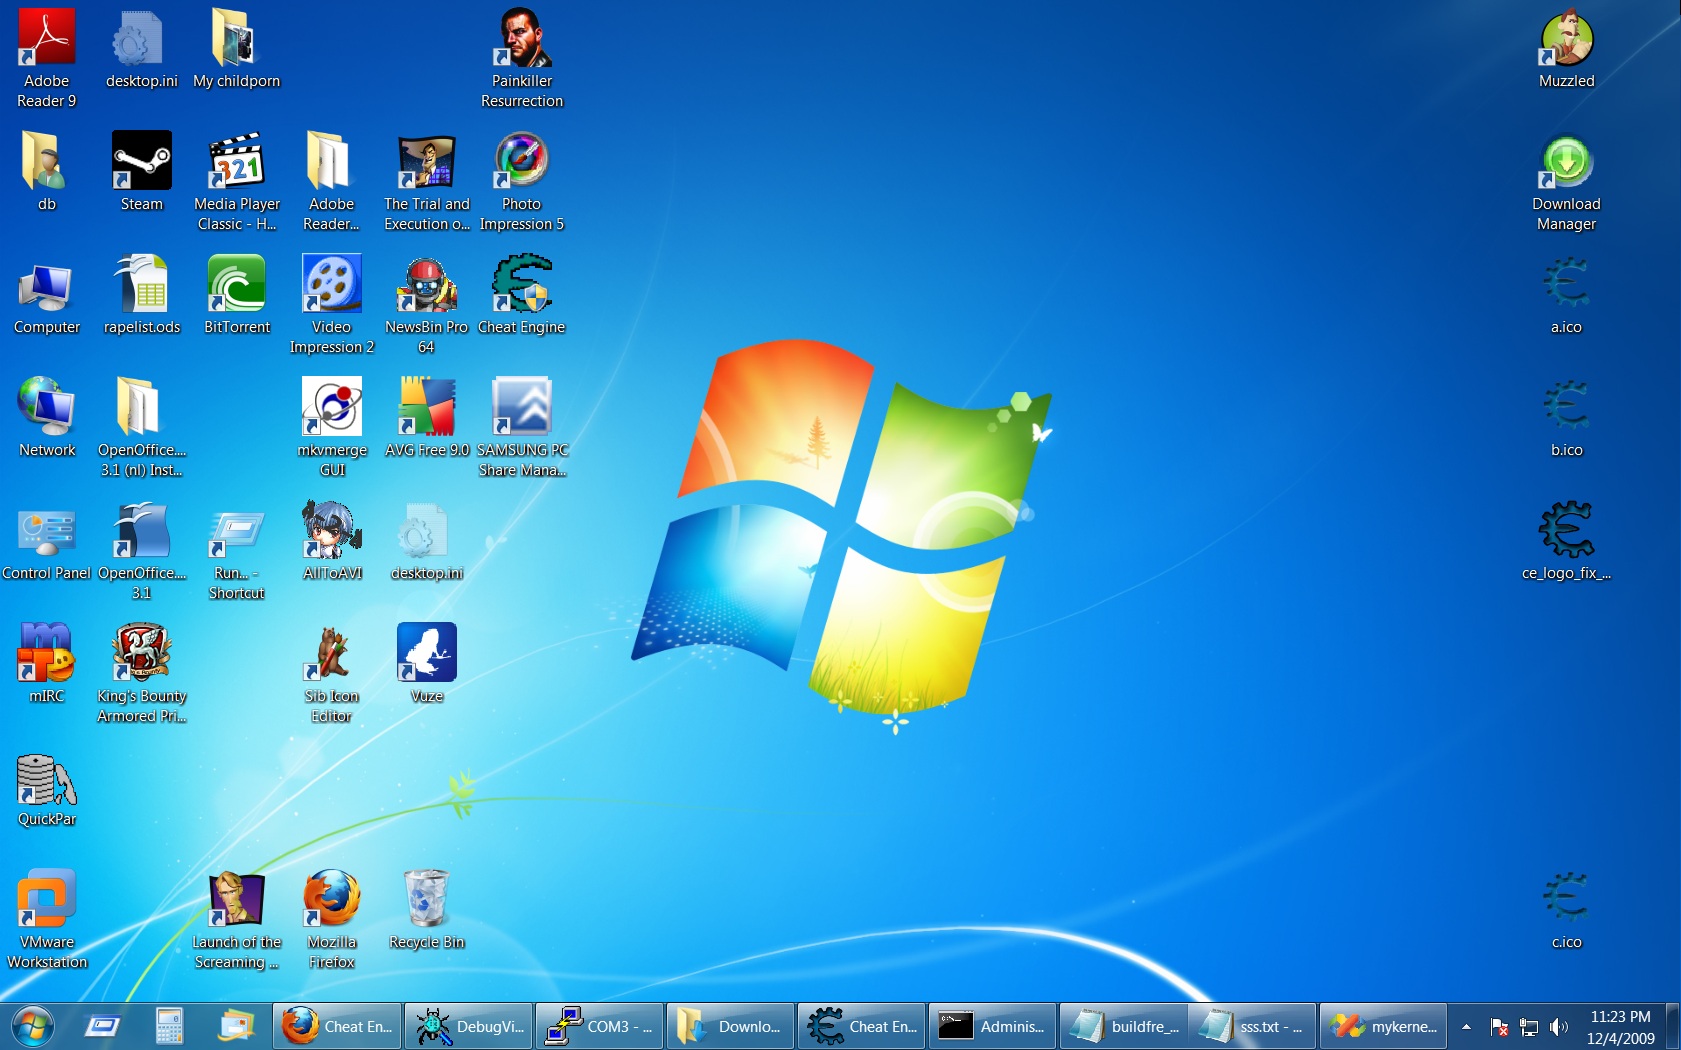
Task: Launch BitTorrent from the desktop
Action: [237, 295]
